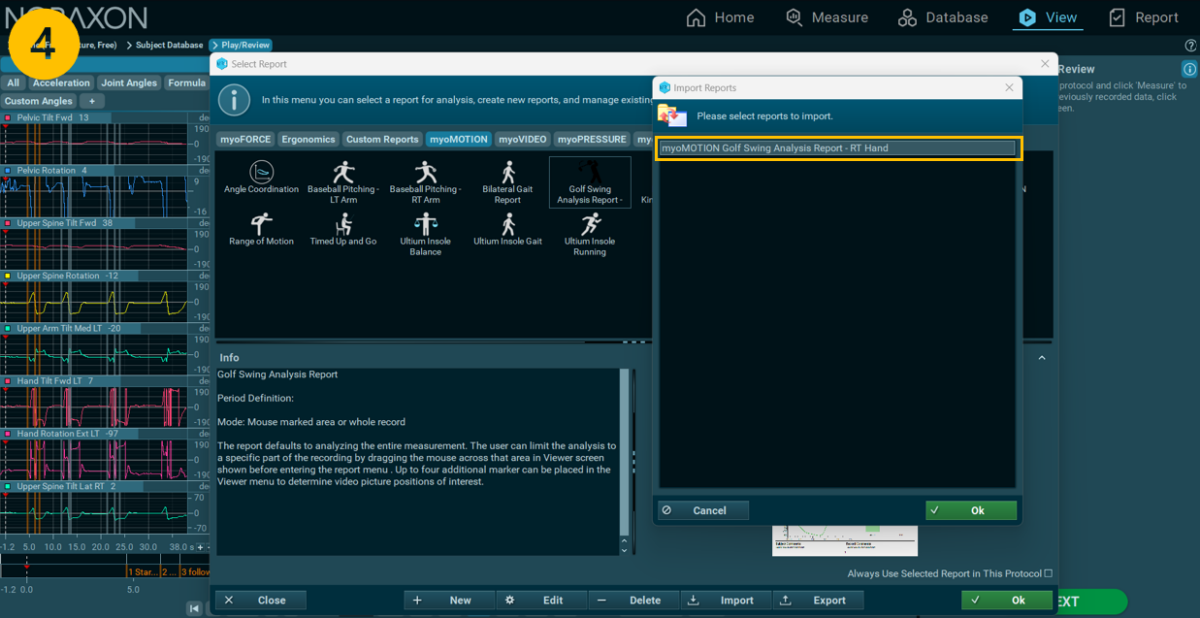Collapse the Info section chevron
Screen dimensions: 1200x618
click(x=1041, y=357)
